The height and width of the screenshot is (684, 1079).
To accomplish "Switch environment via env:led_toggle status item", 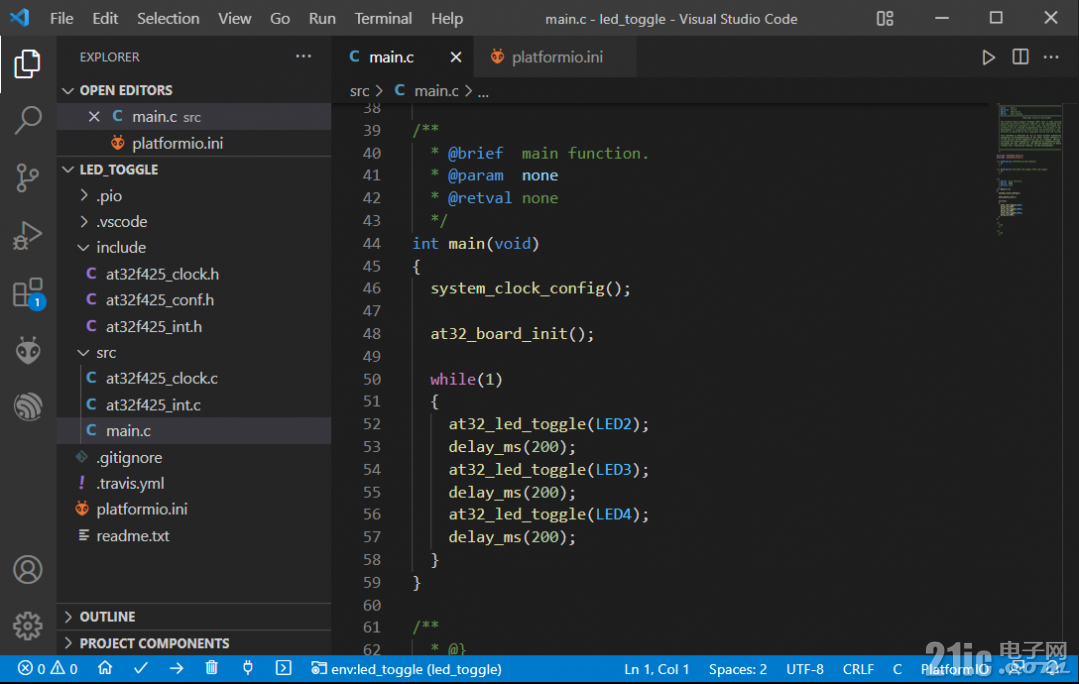I will (x=407, y=668).
